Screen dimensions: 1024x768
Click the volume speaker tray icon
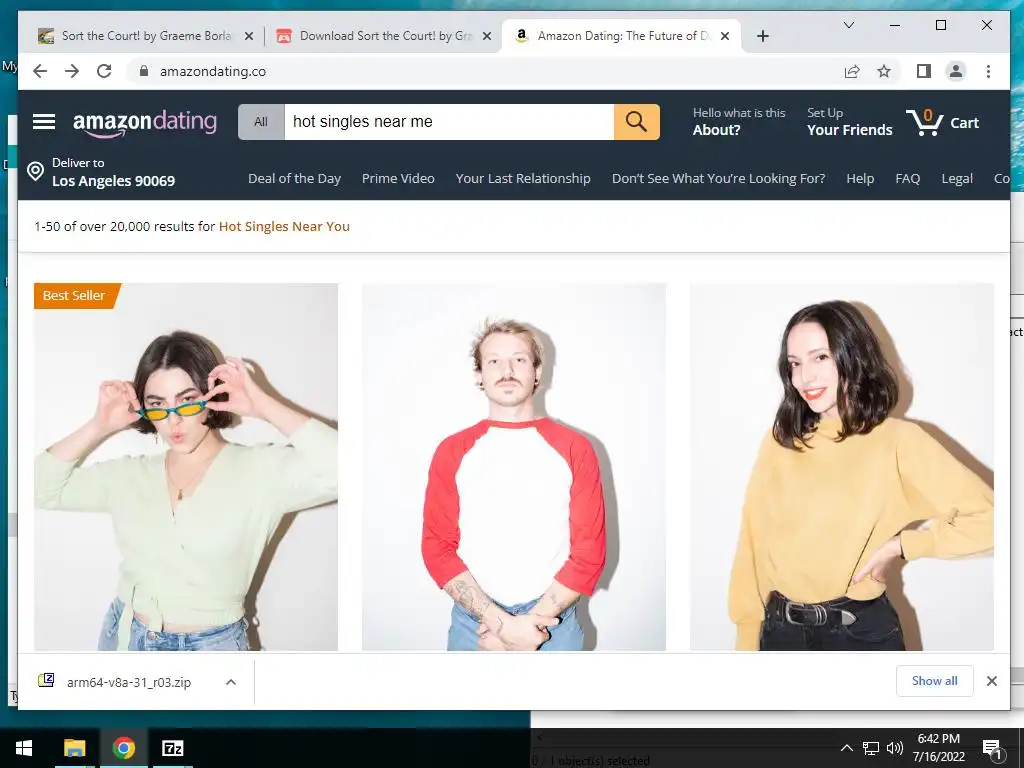pyautogui.click(x=895, y=748)
